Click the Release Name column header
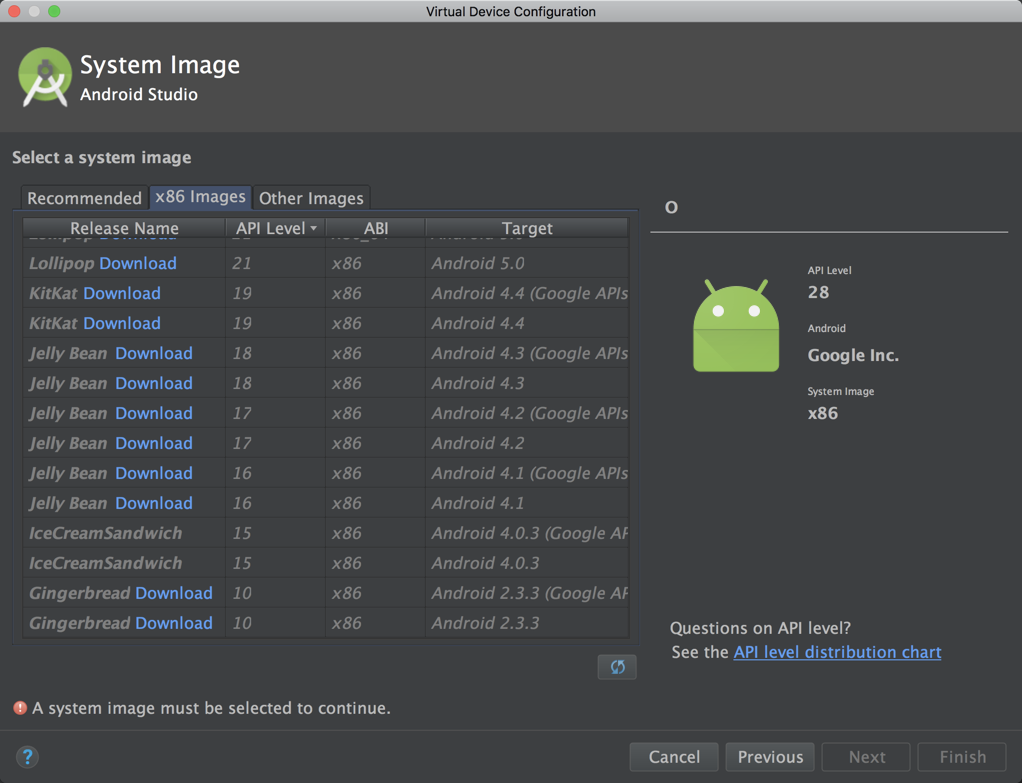This screenshot has width=1022, height=783. [x=124, y=228]
